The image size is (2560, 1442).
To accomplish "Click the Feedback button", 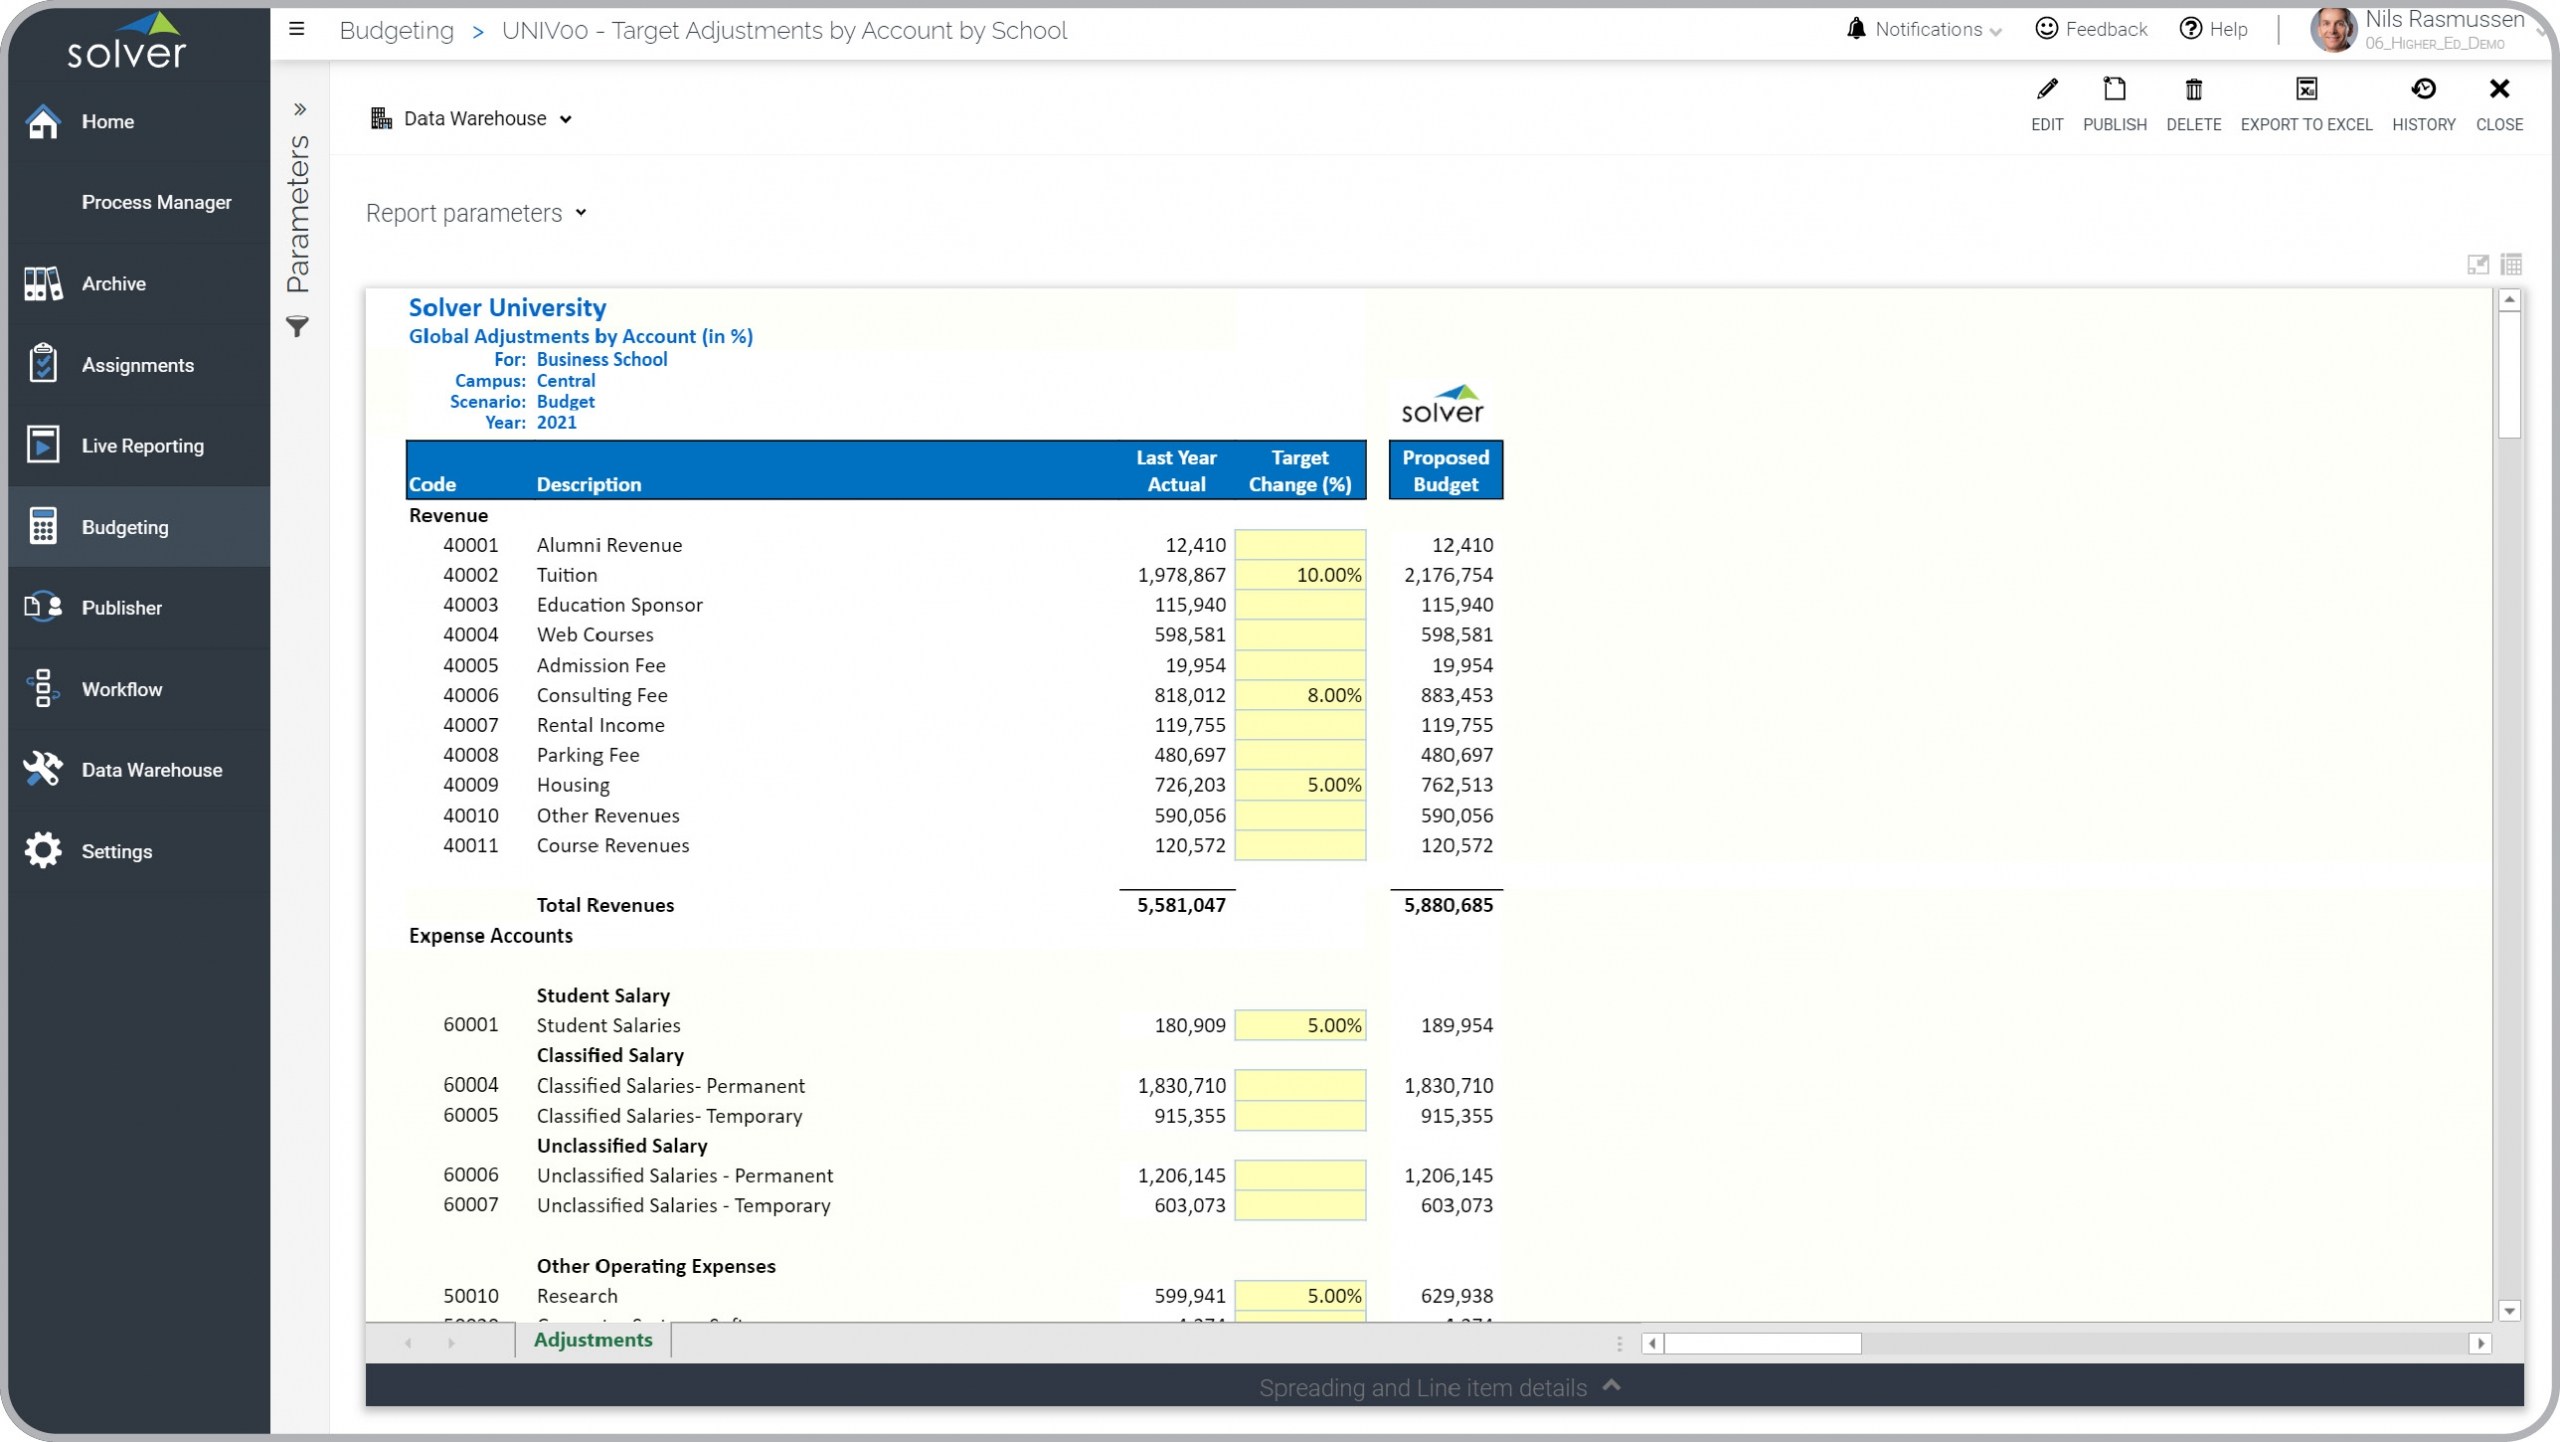I will [x=2091, y=29].
